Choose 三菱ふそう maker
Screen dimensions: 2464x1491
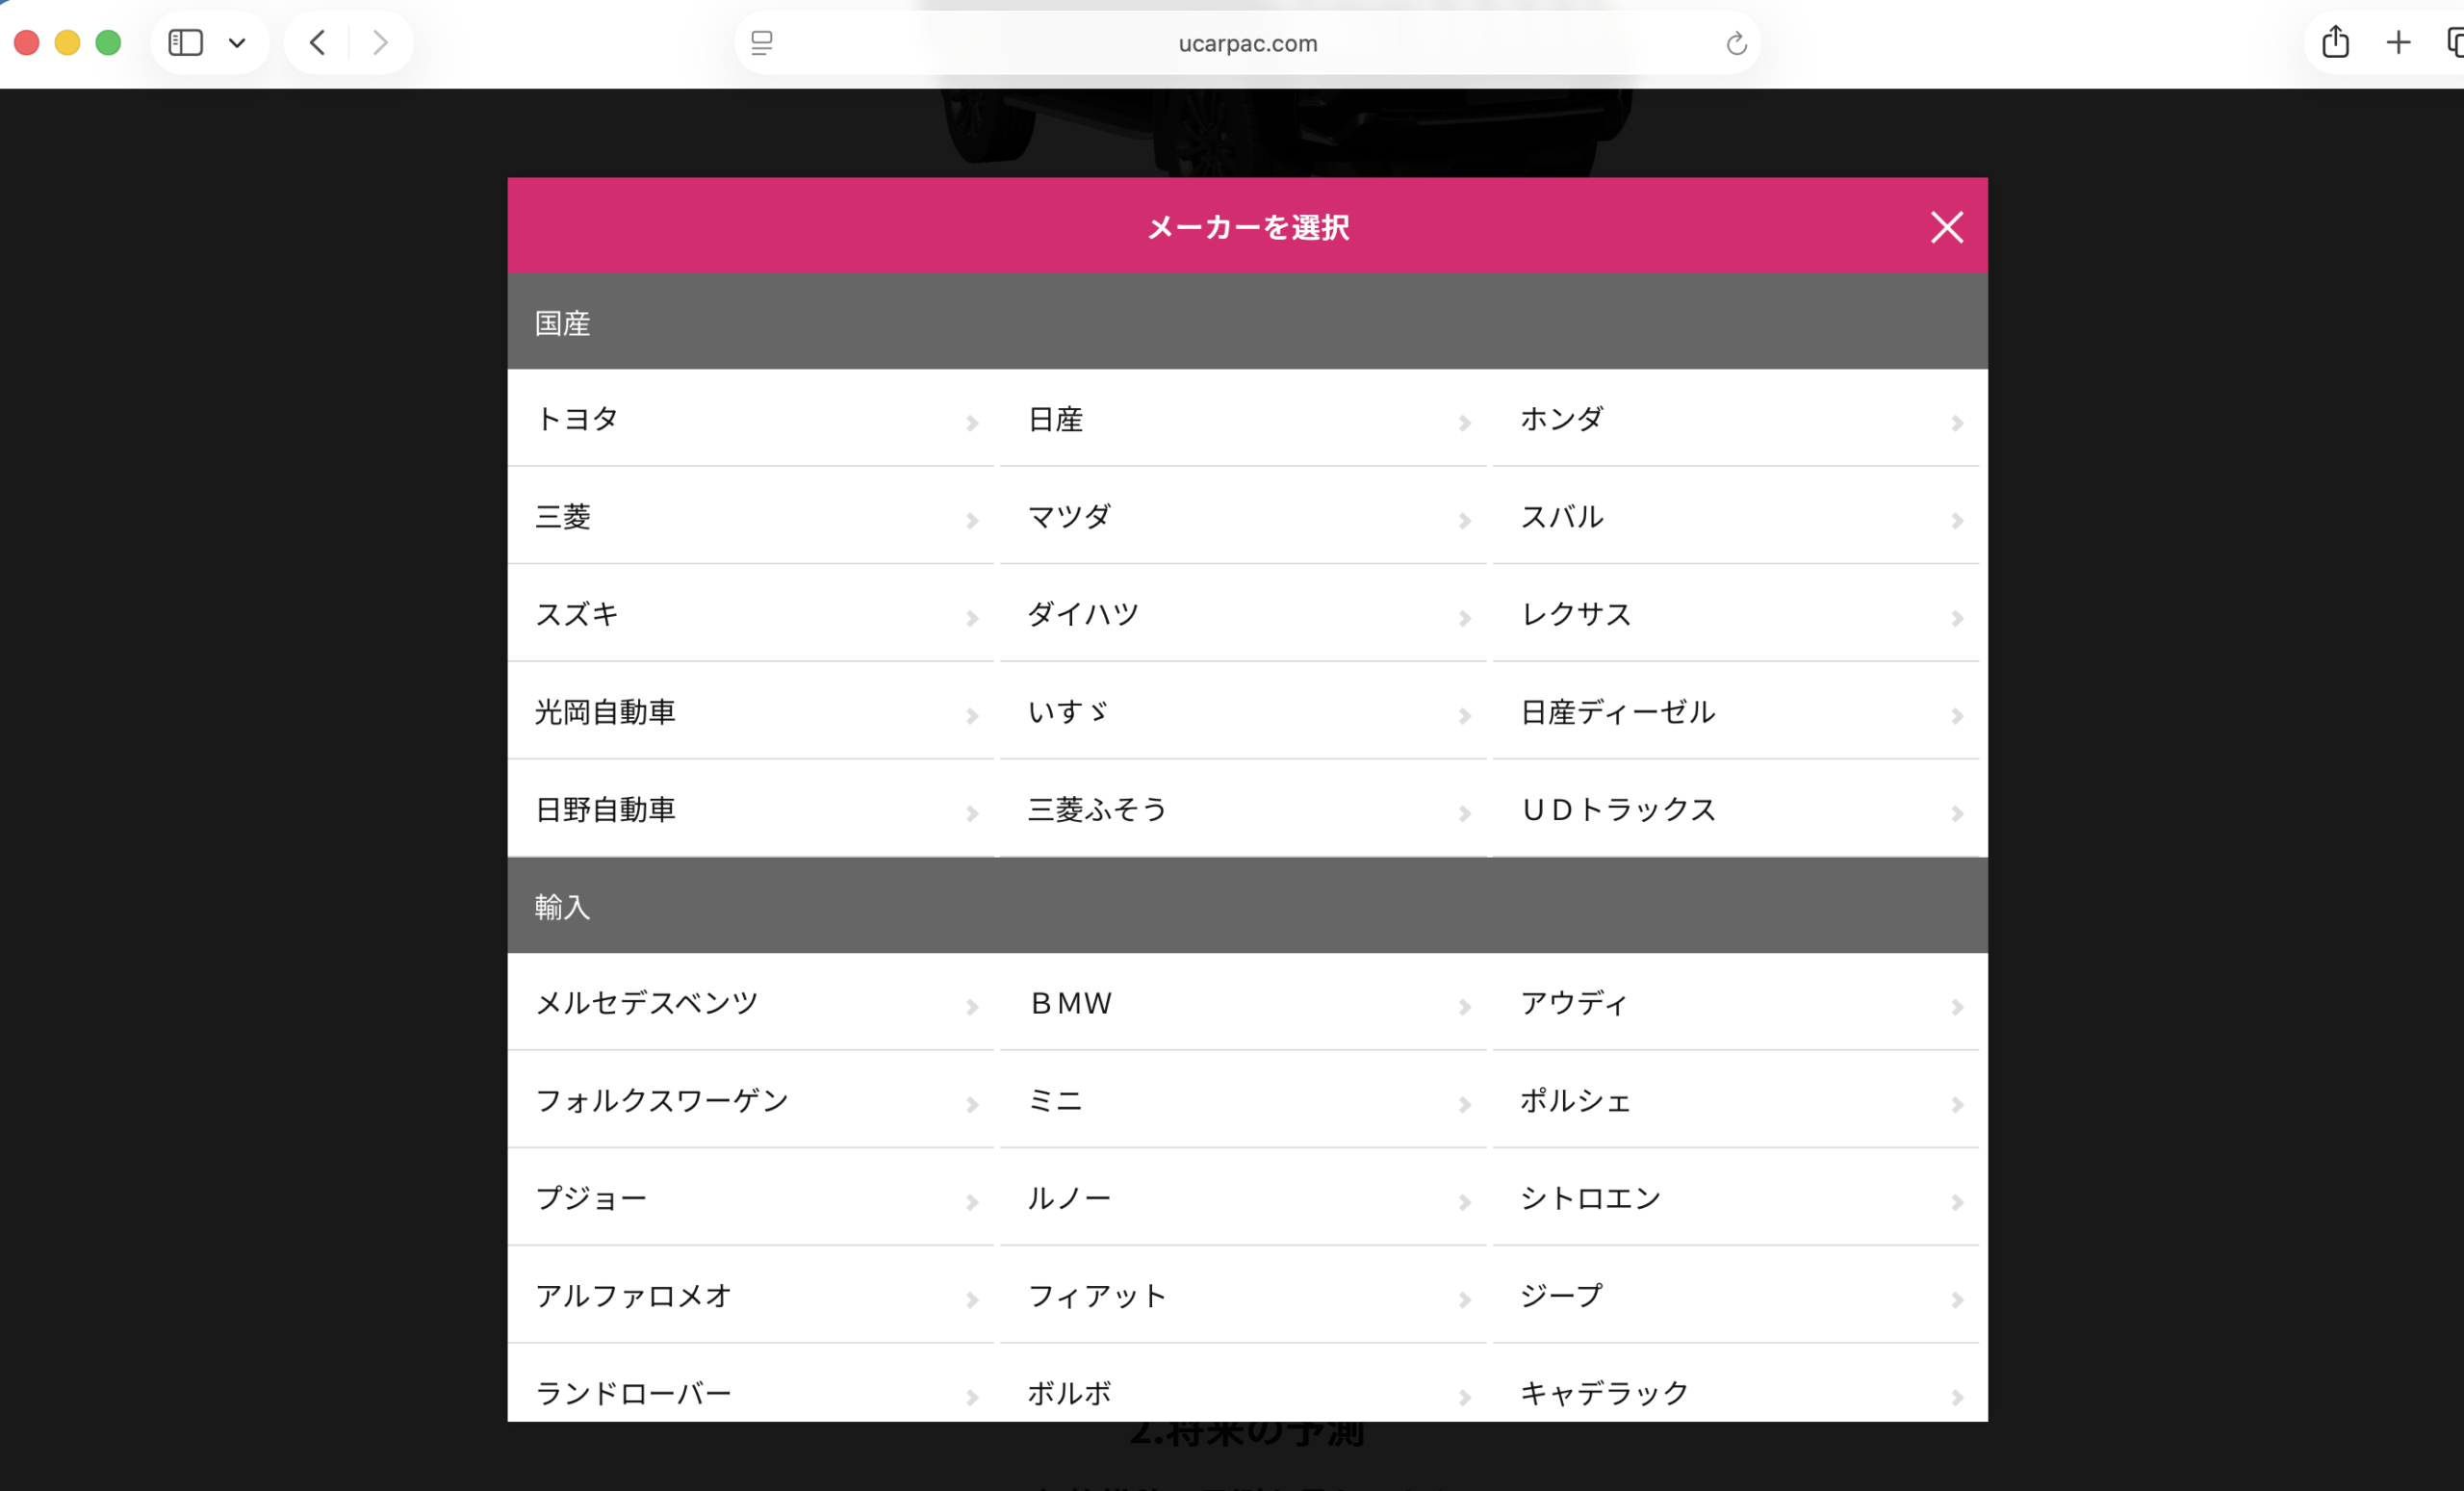(1243, 809)
